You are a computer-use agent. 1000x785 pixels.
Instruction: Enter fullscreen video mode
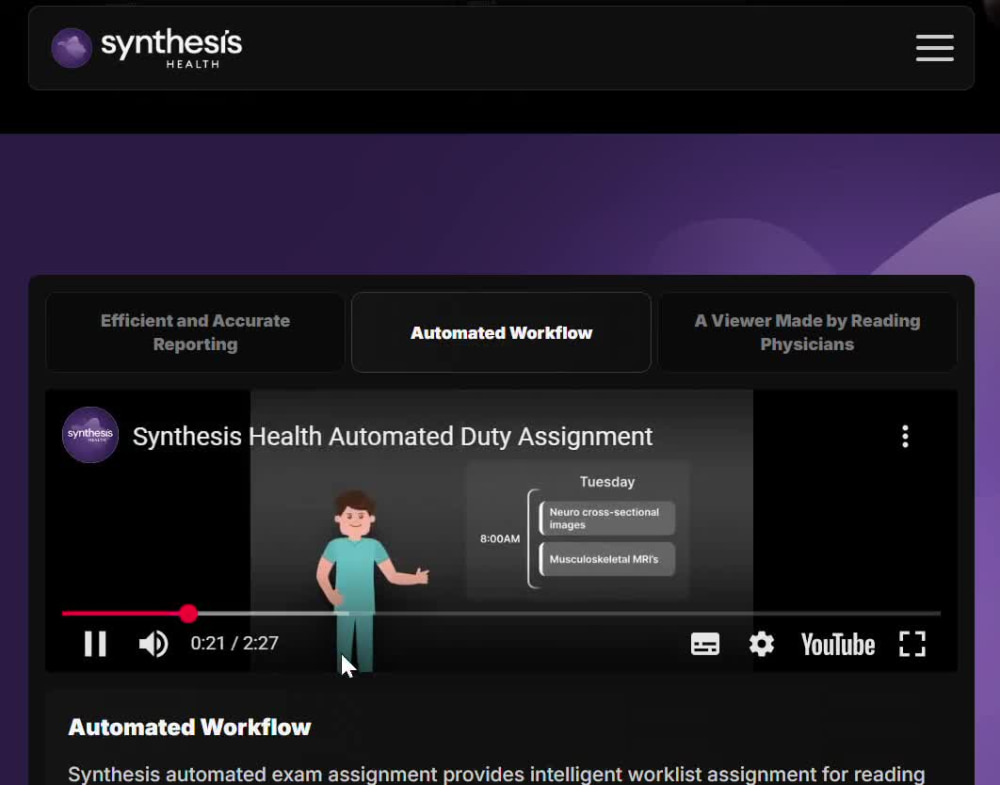[913, 644]
